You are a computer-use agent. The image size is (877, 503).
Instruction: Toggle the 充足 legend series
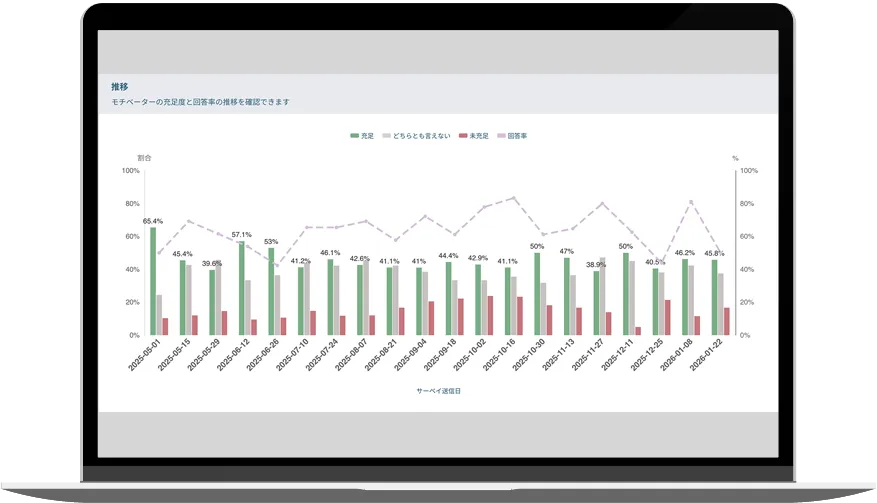click(x=367, y=135)
